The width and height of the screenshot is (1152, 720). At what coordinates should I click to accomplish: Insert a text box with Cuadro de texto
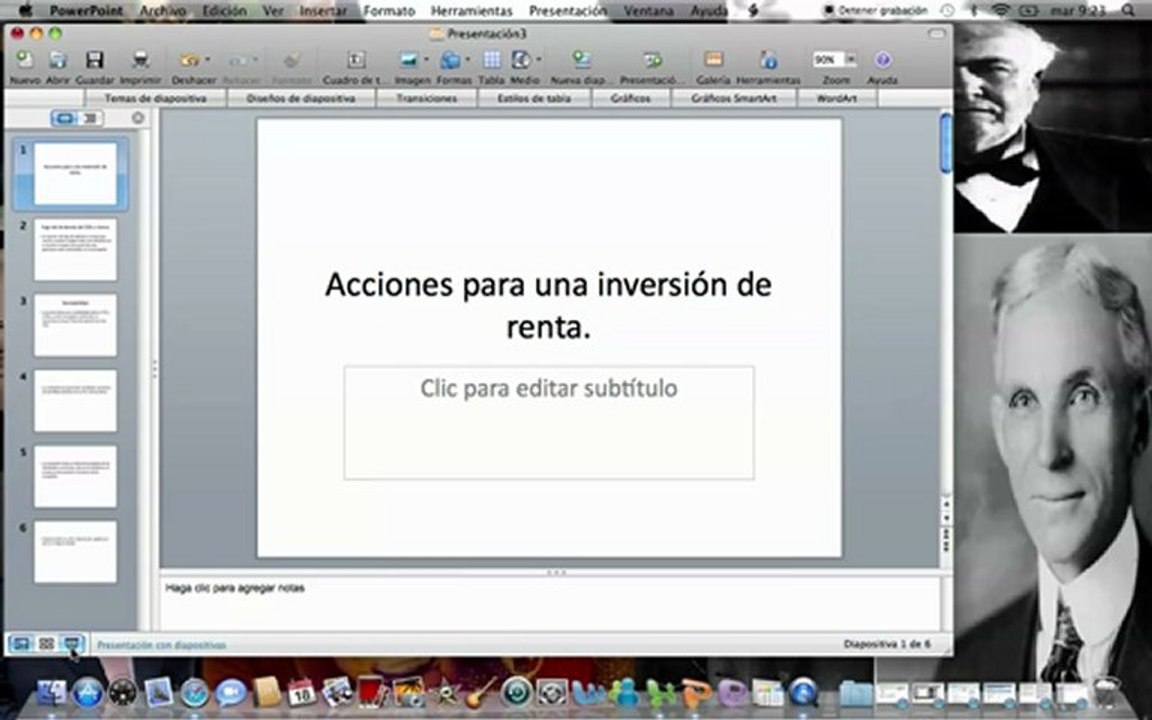(356, 60)
